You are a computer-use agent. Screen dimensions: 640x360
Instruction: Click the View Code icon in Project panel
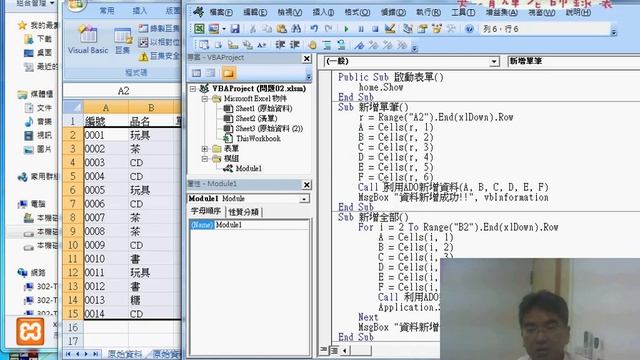pos(196,73)
